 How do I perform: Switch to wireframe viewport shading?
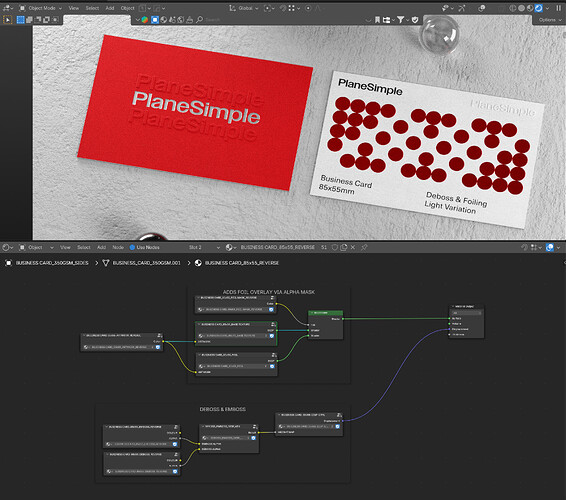513,8
